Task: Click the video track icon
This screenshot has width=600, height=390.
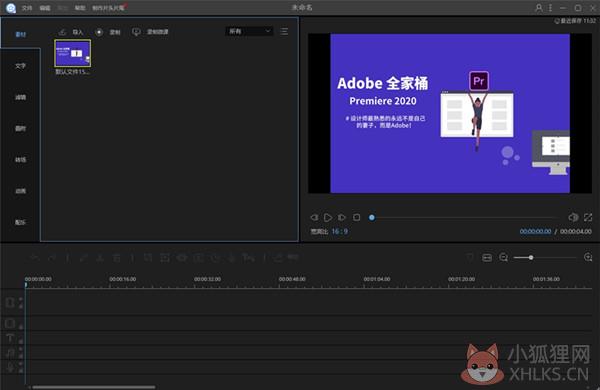Action: click(x=10, y=303)
